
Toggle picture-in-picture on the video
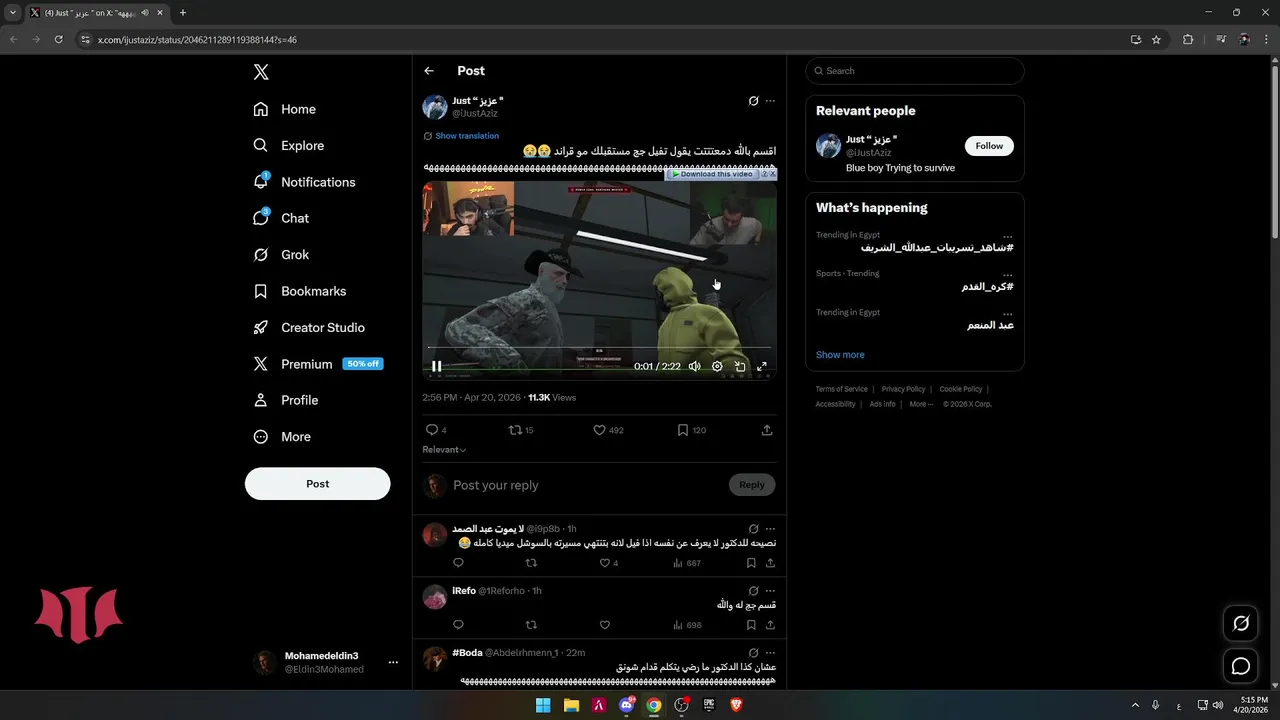pyautogui.click(x=740, y=366)
